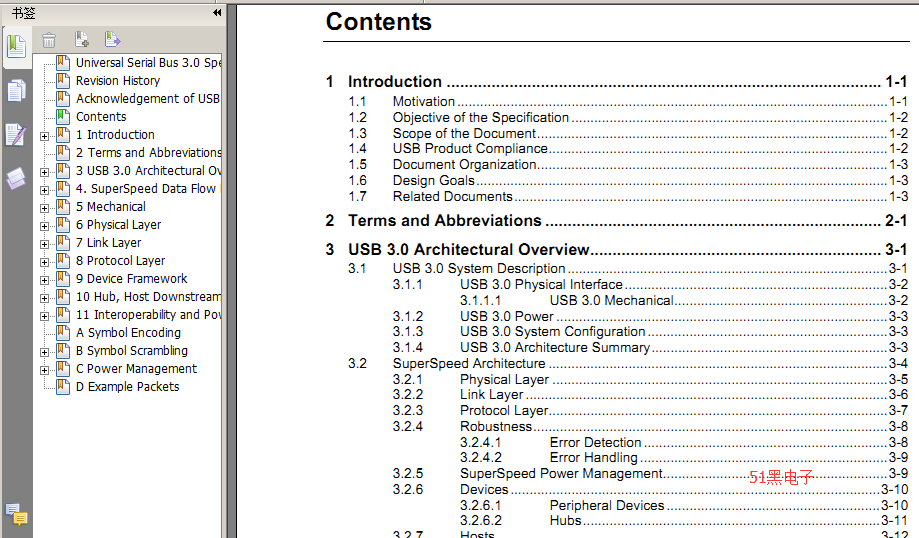Image resolution: width=919 pixels, height=538 pixels.
Task: Click the delete bookmark trash icon
Action: pyautogui.click(x=49, y=40)
